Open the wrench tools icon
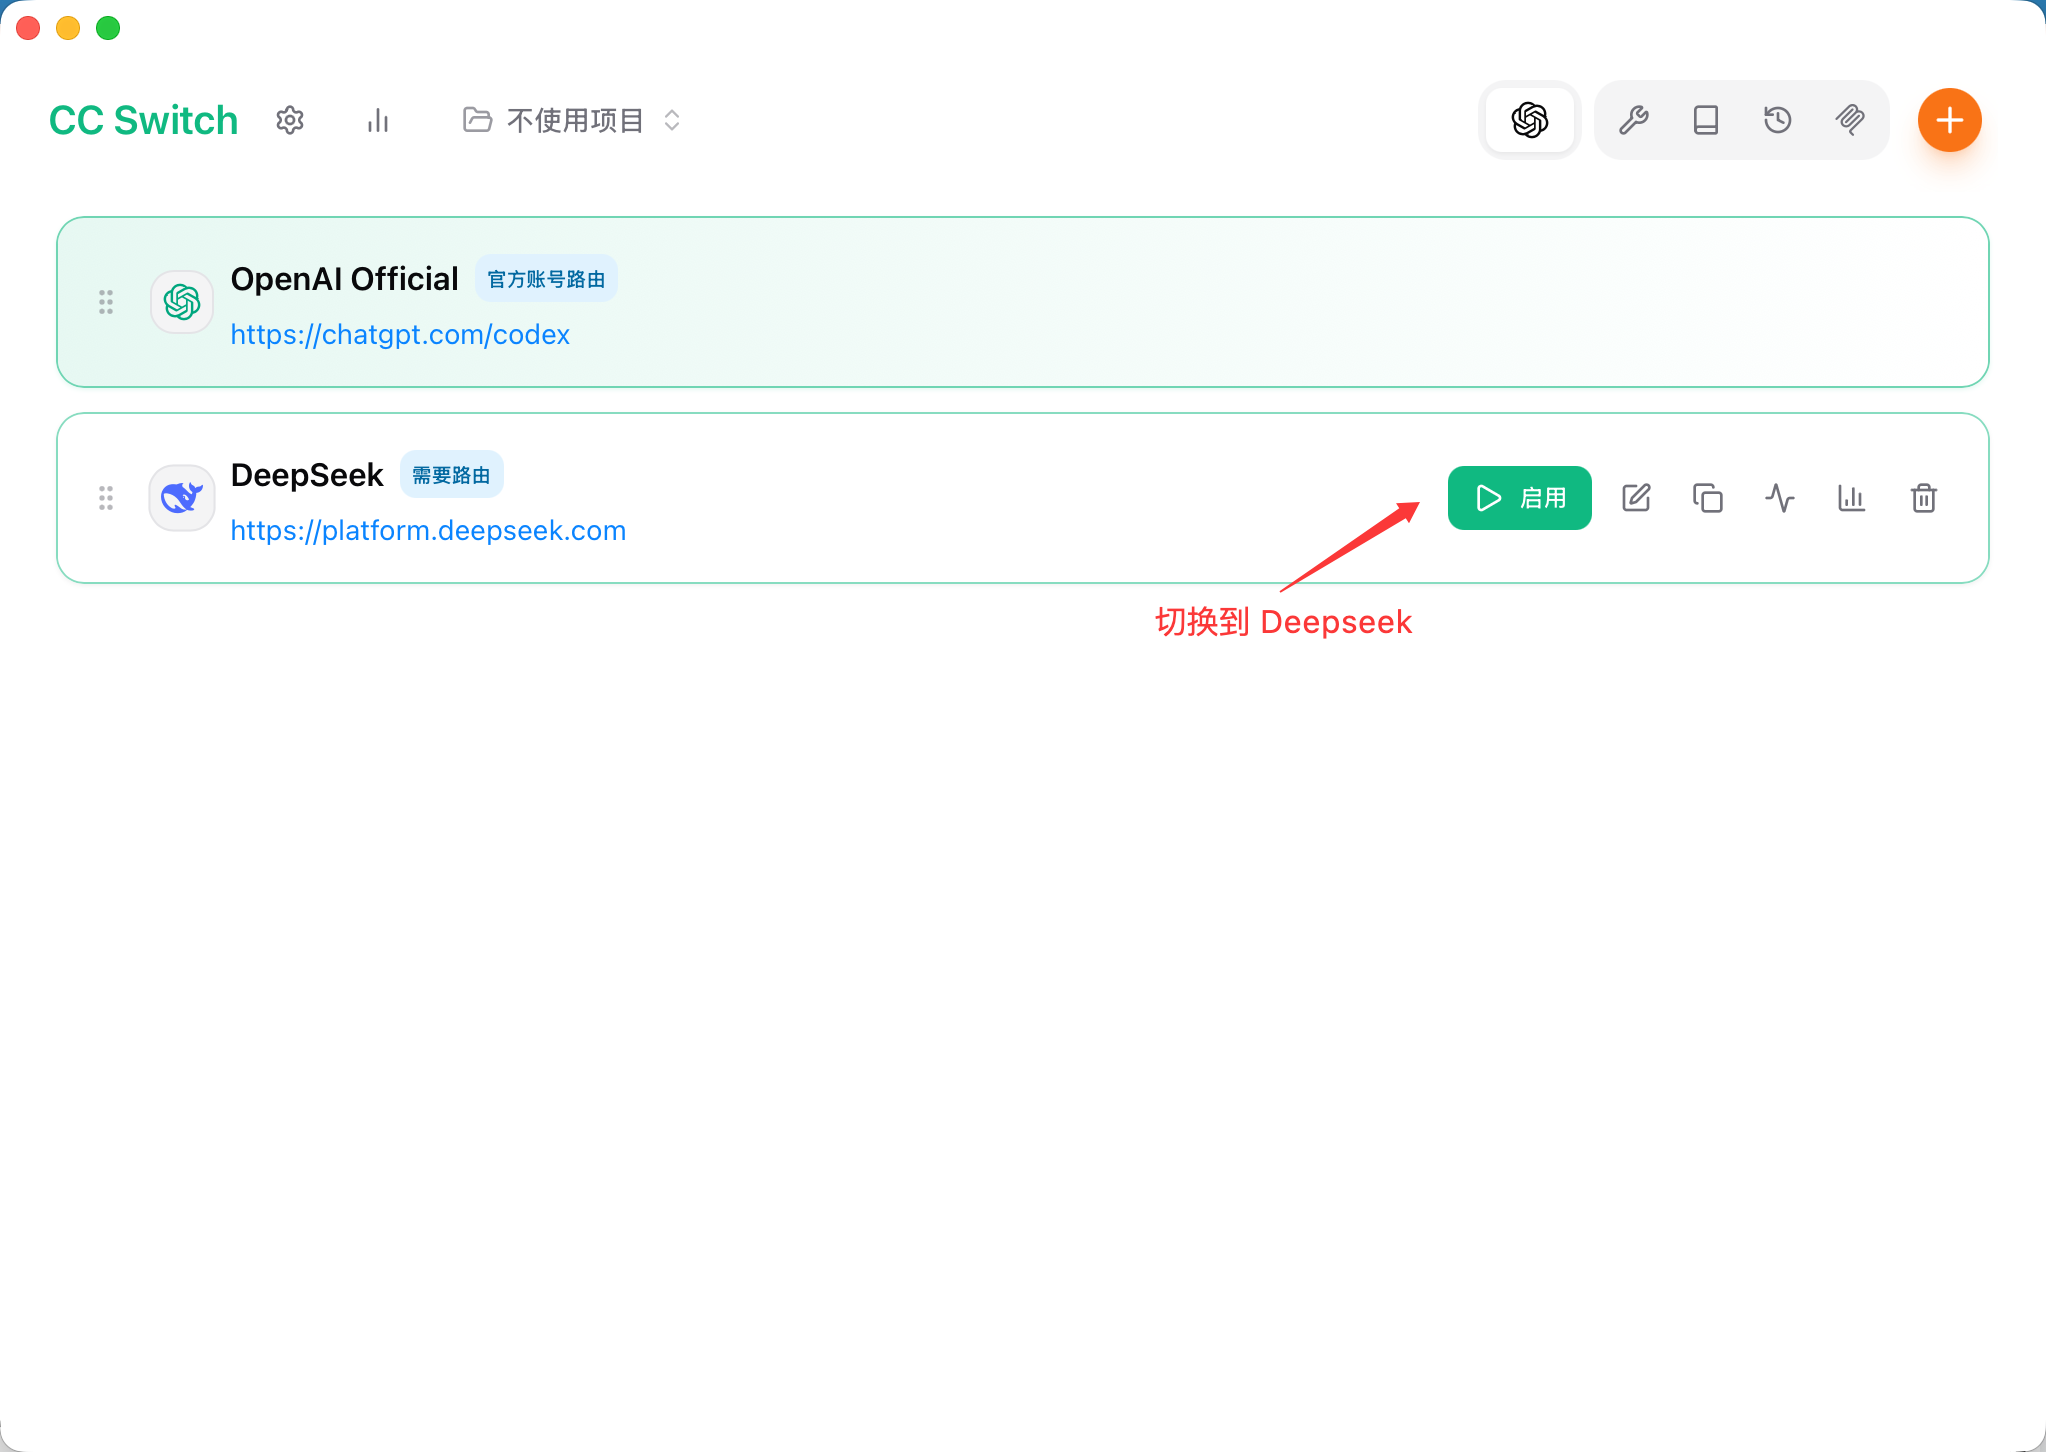The height and width of the screenshot is (1452, 2046). (1634, 120)
